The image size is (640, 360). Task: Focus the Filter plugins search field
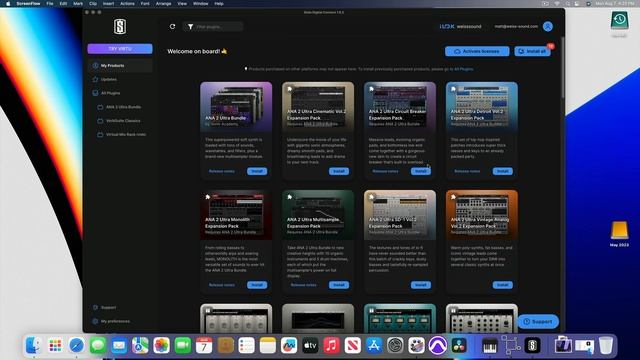213,27
